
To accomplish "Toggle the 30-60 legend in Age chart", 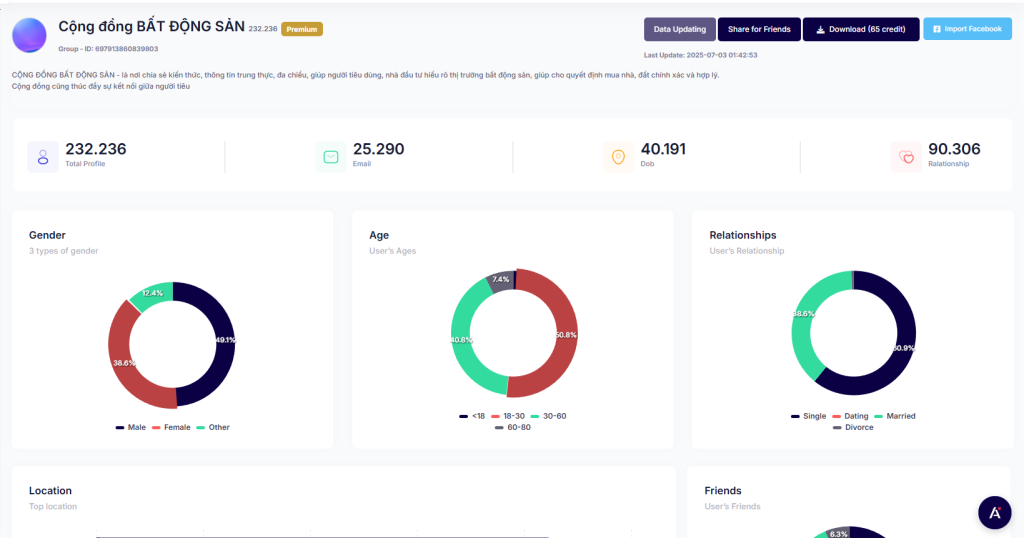I will pos(549,416).
